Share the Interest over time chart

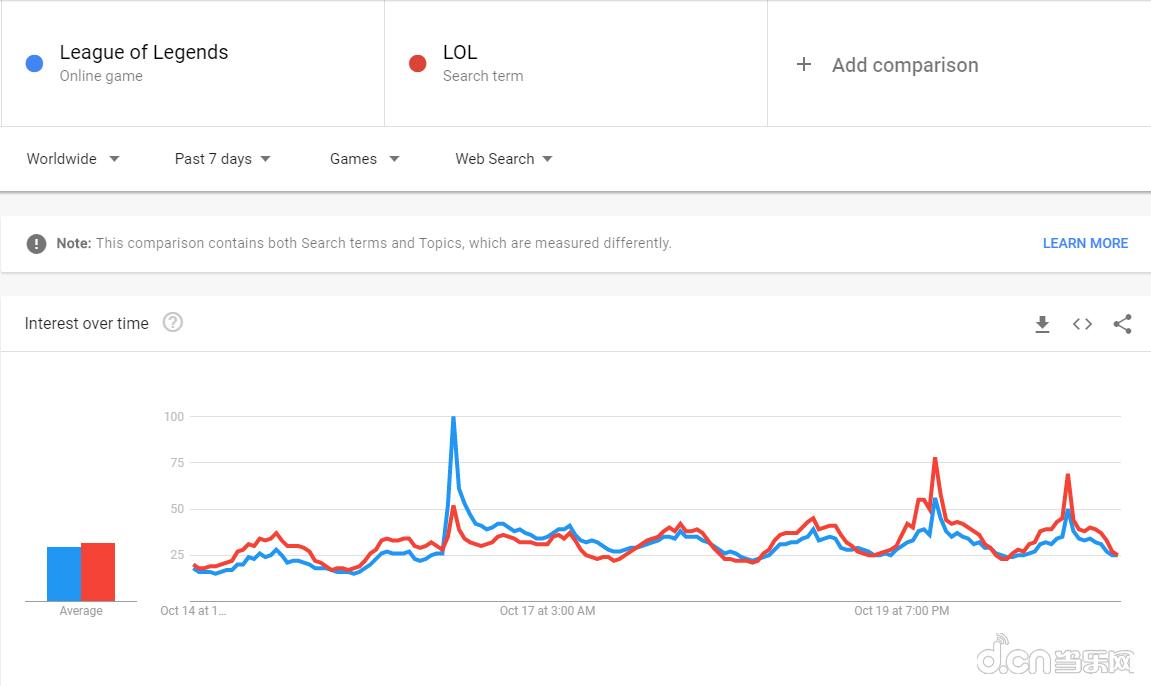pos(1122,324)
